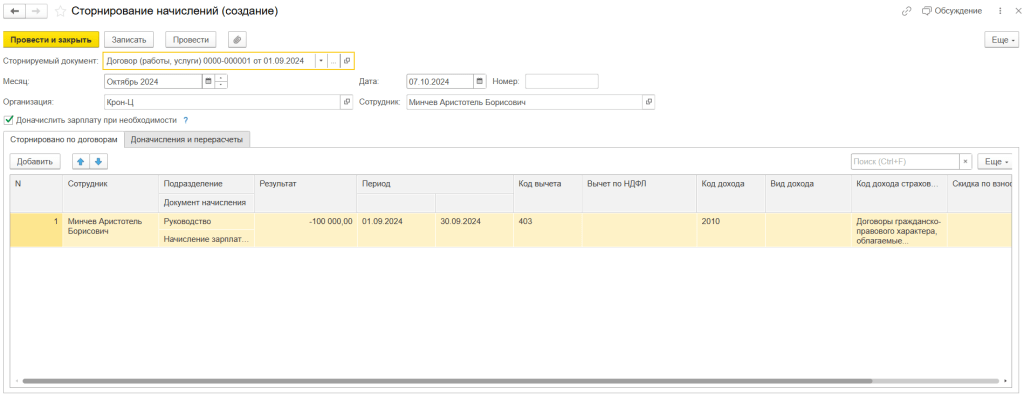Screen dimensions: 1024x397
Task: Click the Вид дохода column header
Action: (808, 193)
